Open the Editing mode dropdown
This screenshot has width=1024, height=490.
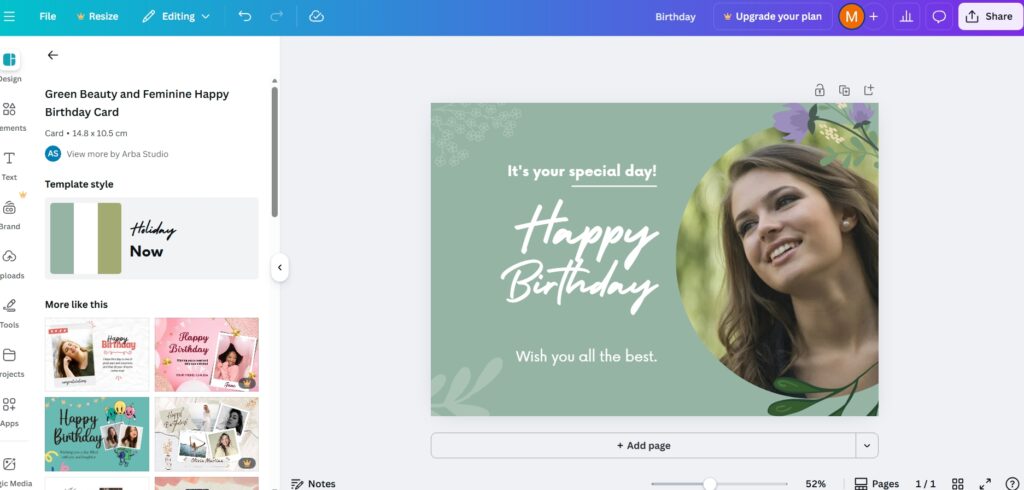click(176, 17)
